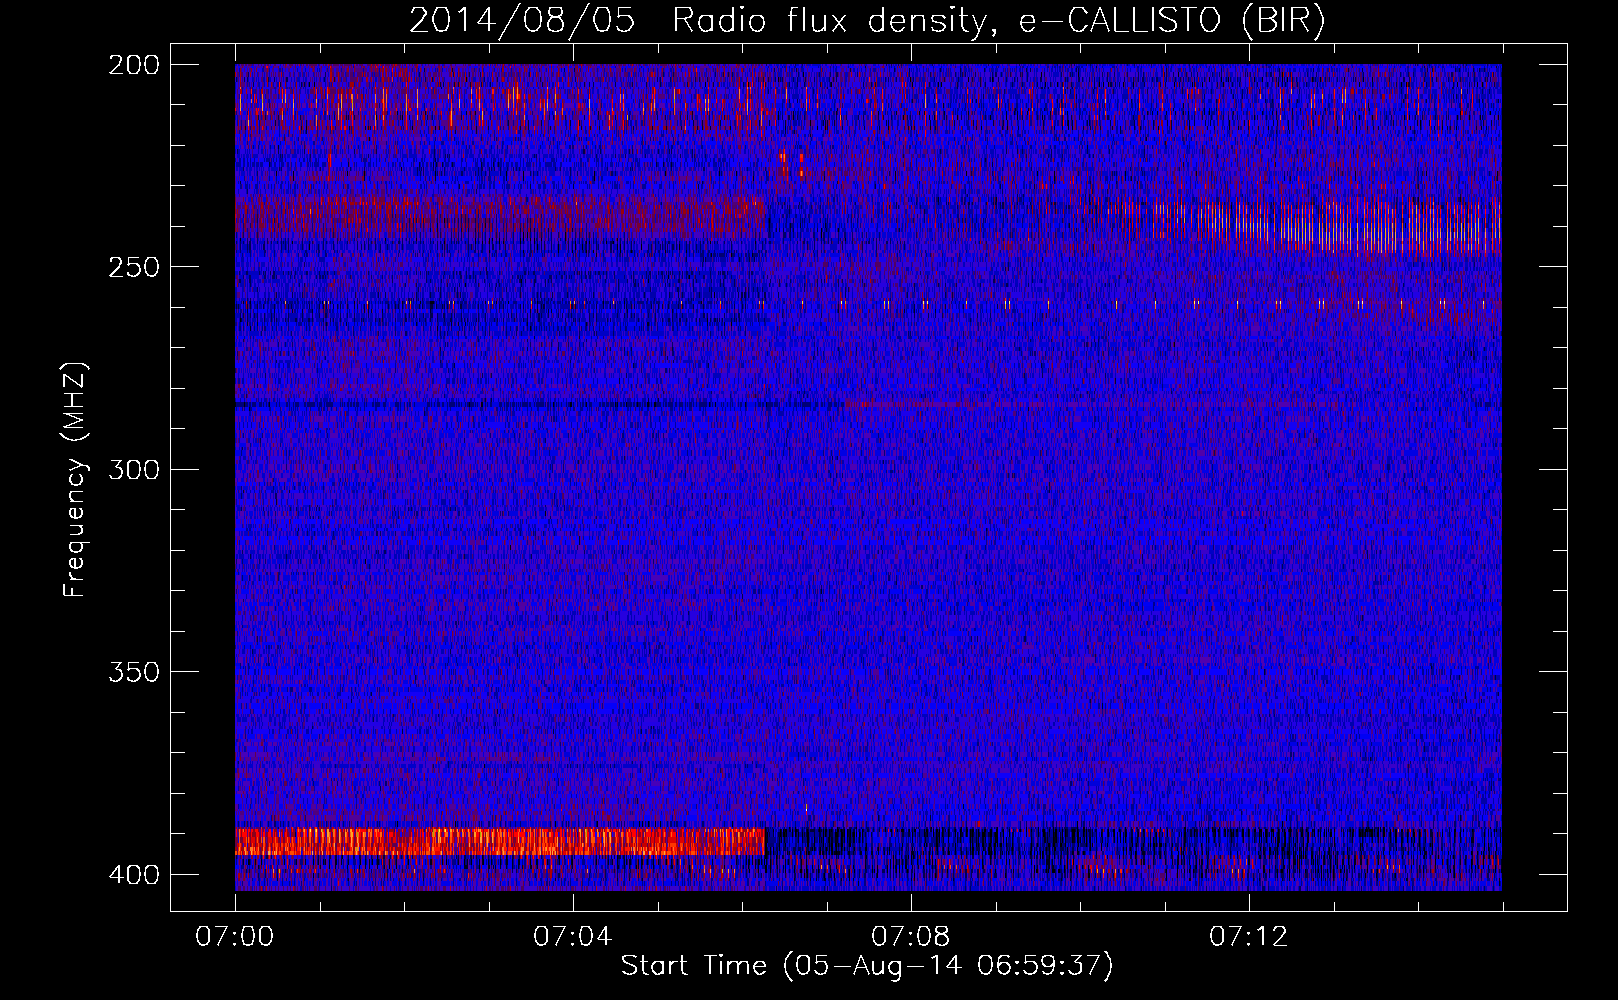Click the dark horizontal line near 285 MHz
Viewport: 1618px width, 1000px height.
pyautogui.click(x=540, y=405)
